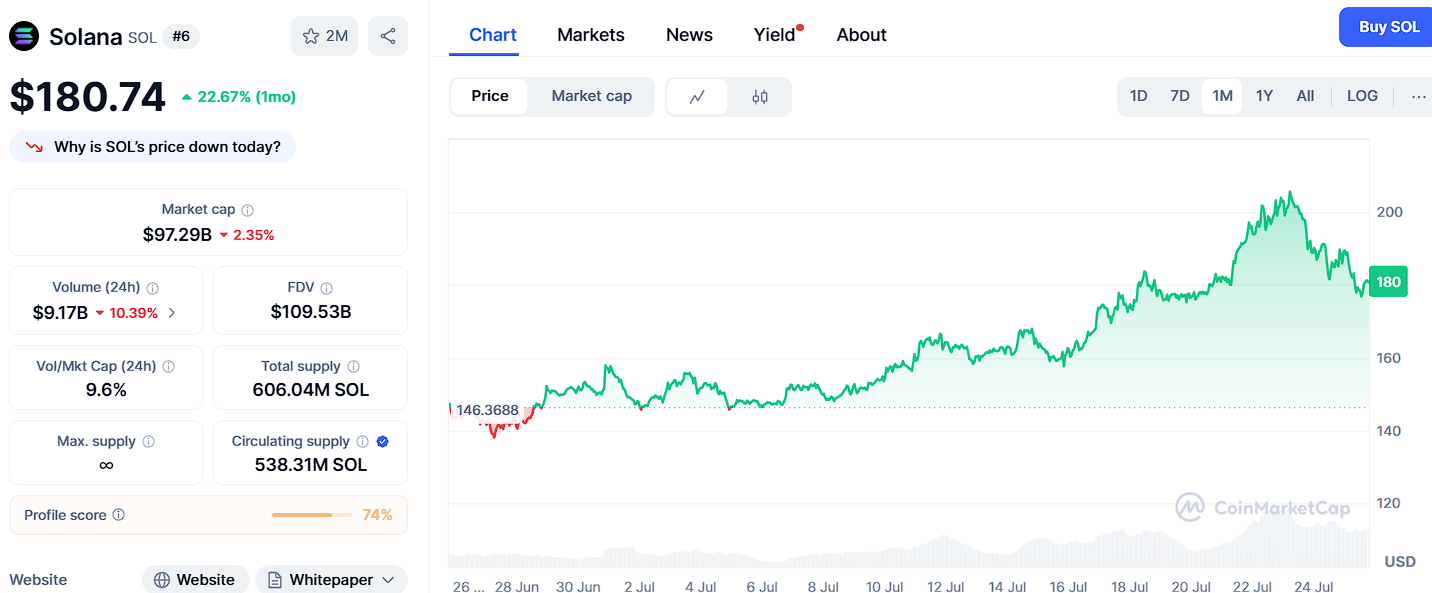1432x593 pixels.
Task: Toggle chart to Market cap view
Action: pyautogui.click(x=592, y=96)
